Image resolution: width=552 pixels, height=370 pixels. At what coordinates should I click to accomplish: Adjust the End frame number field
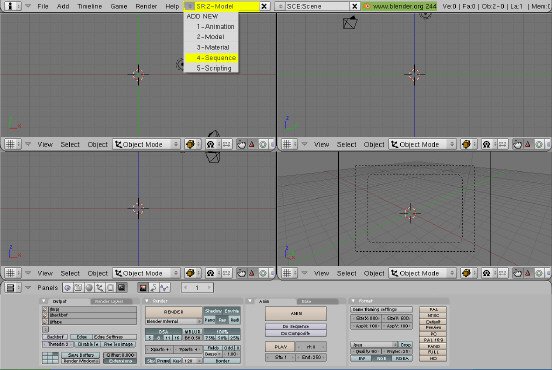tap(311, 357)
